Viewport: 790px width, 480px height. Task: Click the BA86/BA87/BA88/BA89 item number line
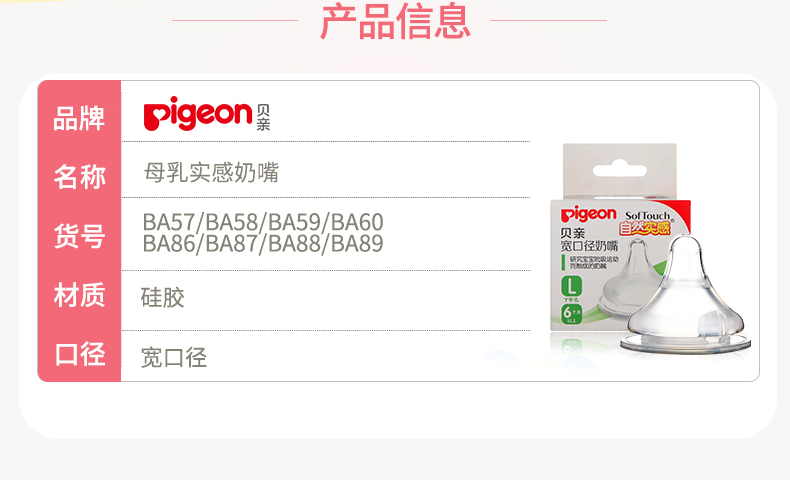(x=263, y=244)
